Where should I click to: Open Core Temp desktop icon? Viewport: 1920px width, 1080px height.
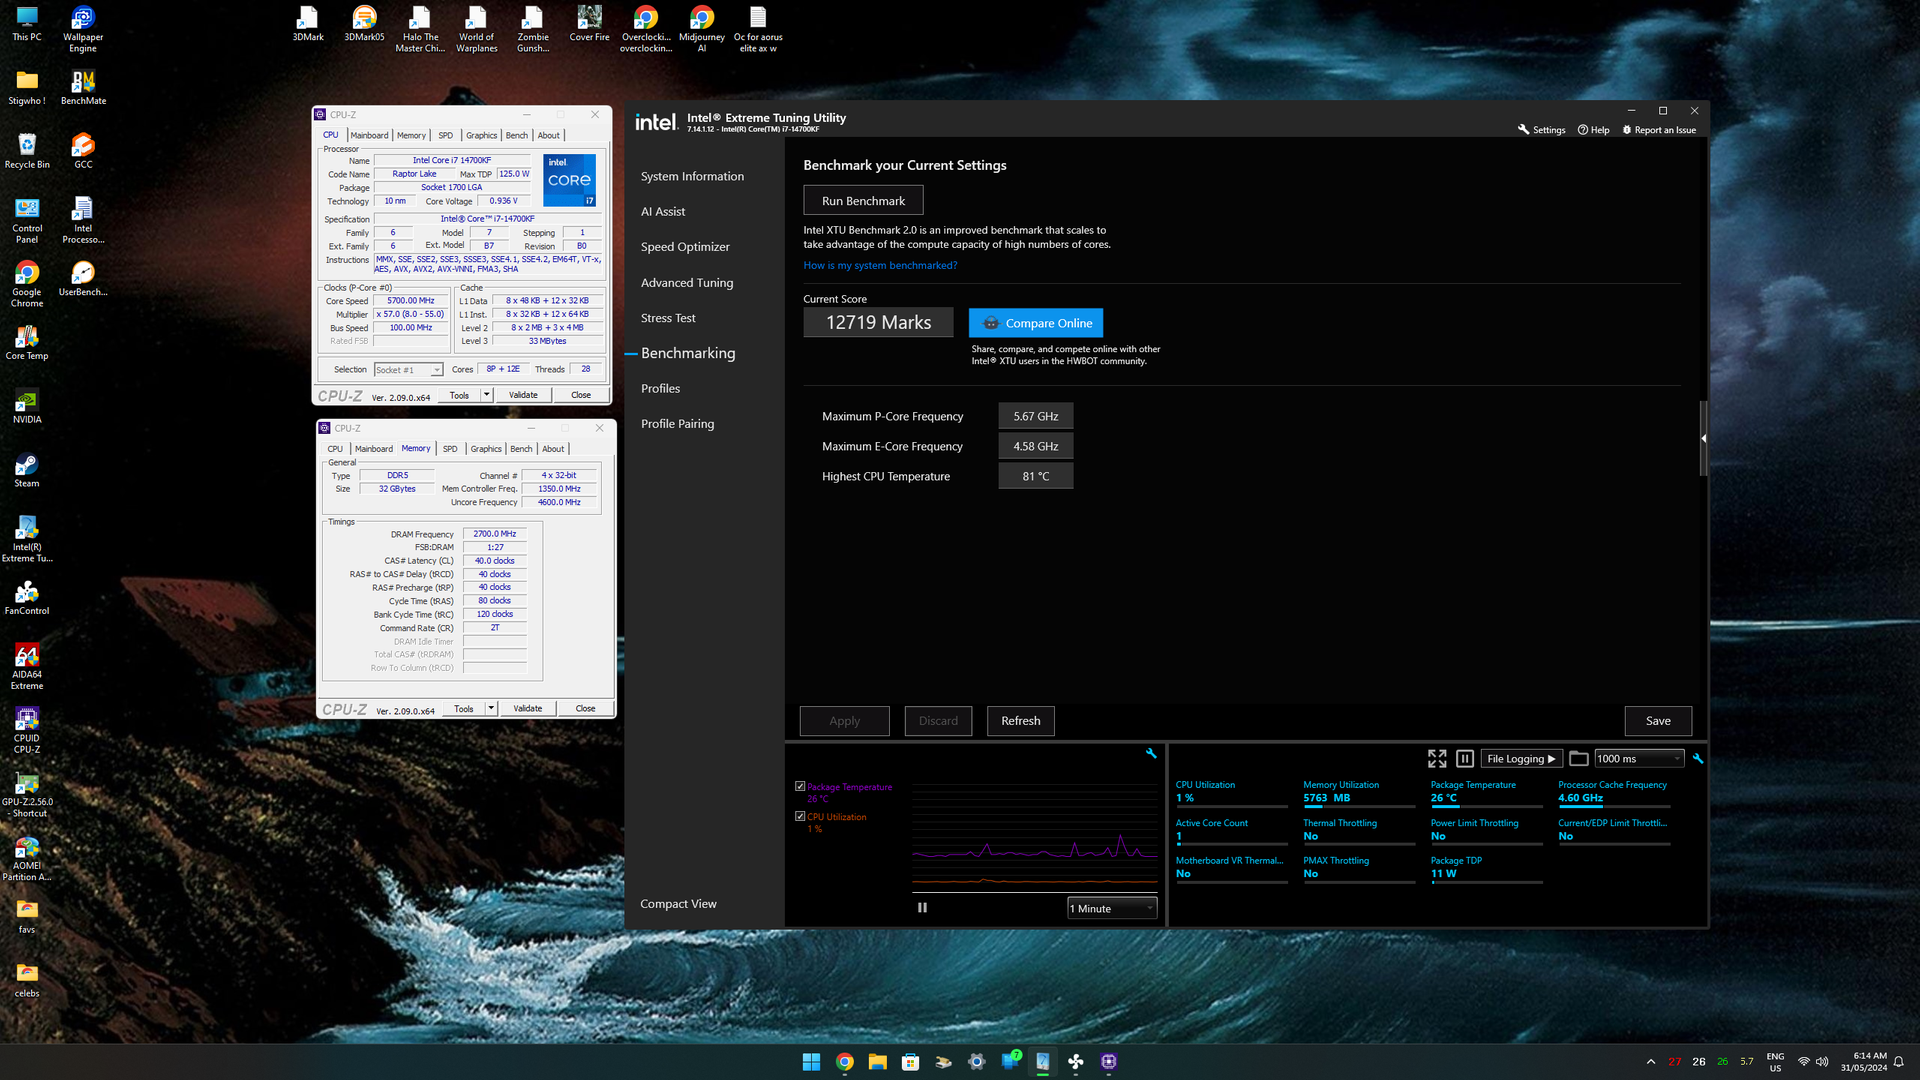point(27,343)
